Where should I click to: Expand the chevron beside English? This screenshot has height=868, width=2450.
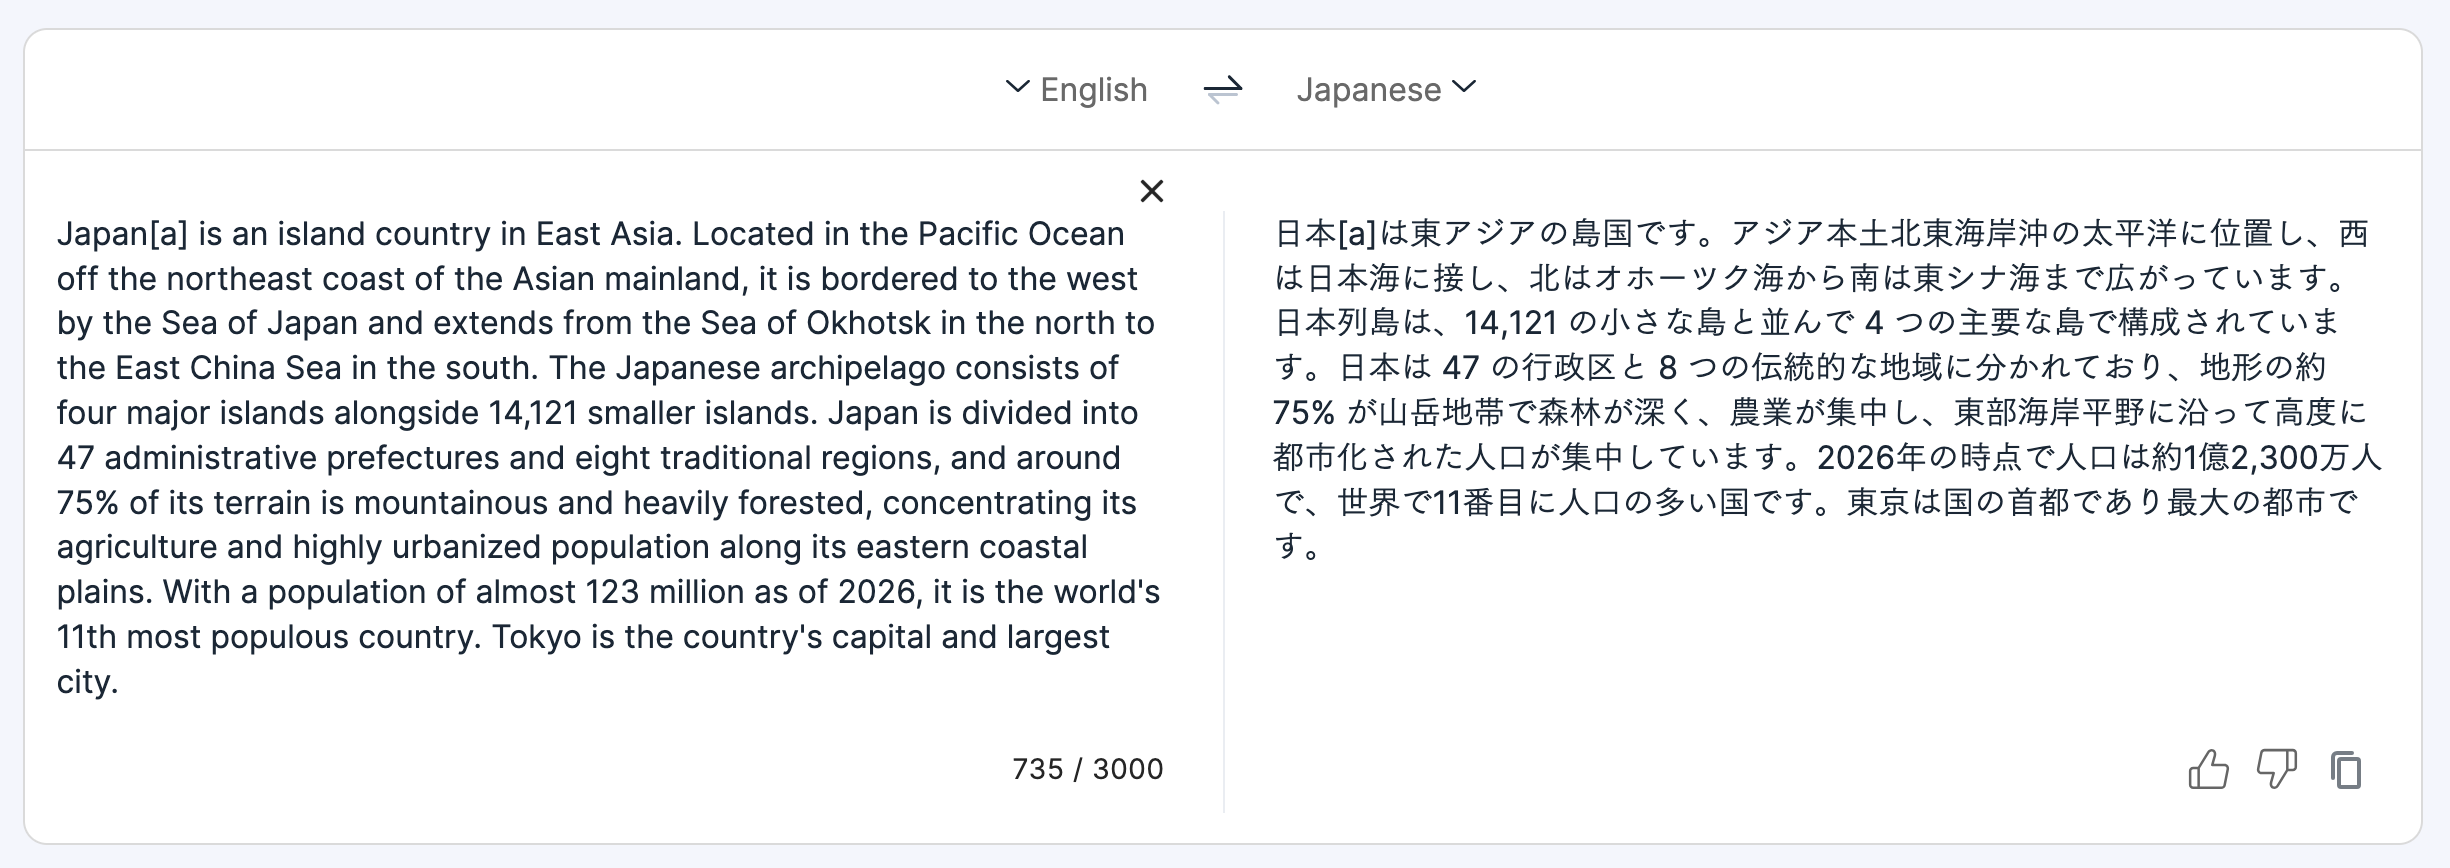(1017, 87)
